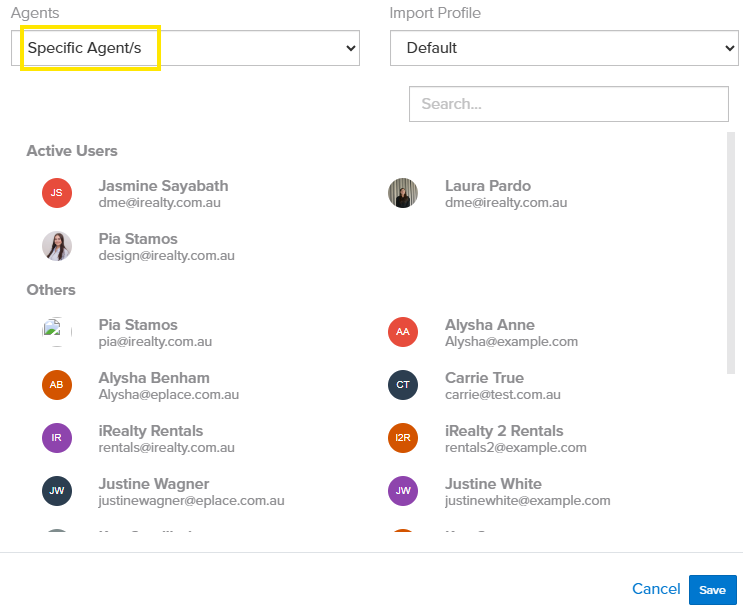
Task: Select Pia Stamos pia@irealty.com.au under Others
Action: tap(138, 325)
